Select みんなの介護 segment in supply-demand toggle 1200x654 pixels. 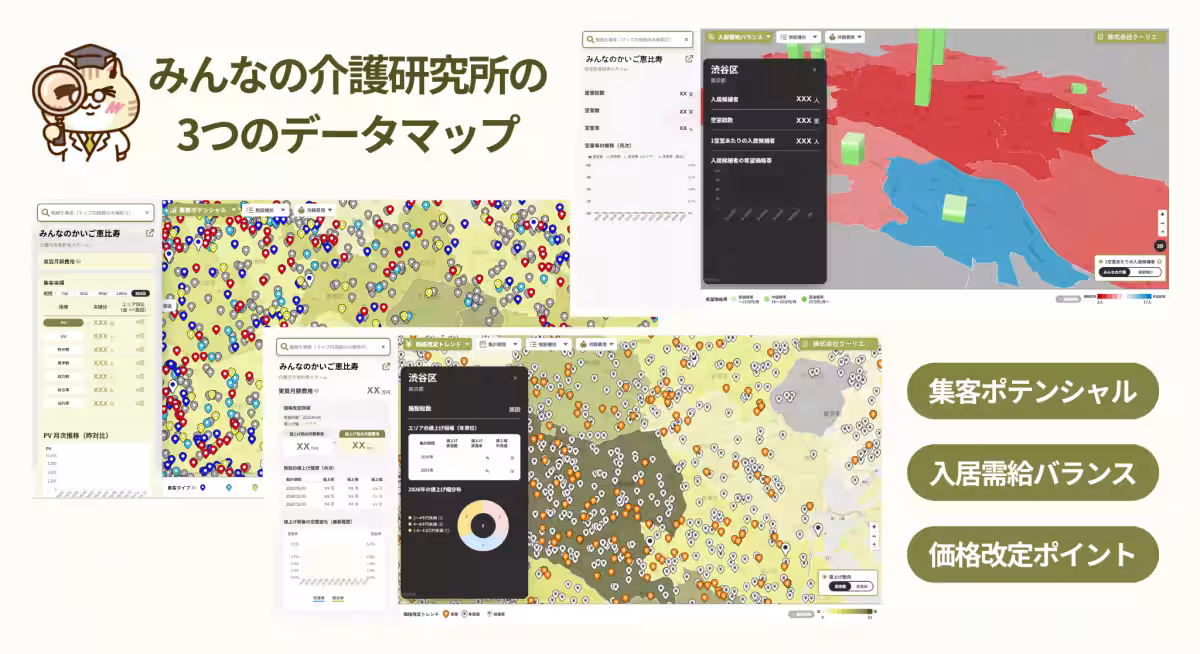click(1114, 271)
